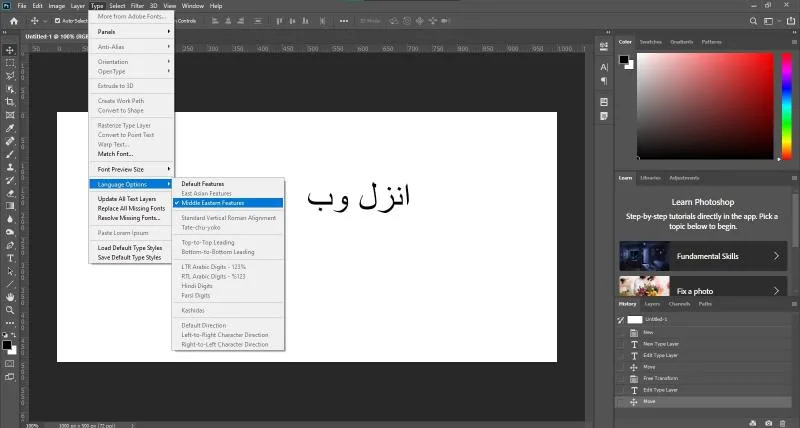Pick a color in the Color panel field

click(x=705, y=106)
